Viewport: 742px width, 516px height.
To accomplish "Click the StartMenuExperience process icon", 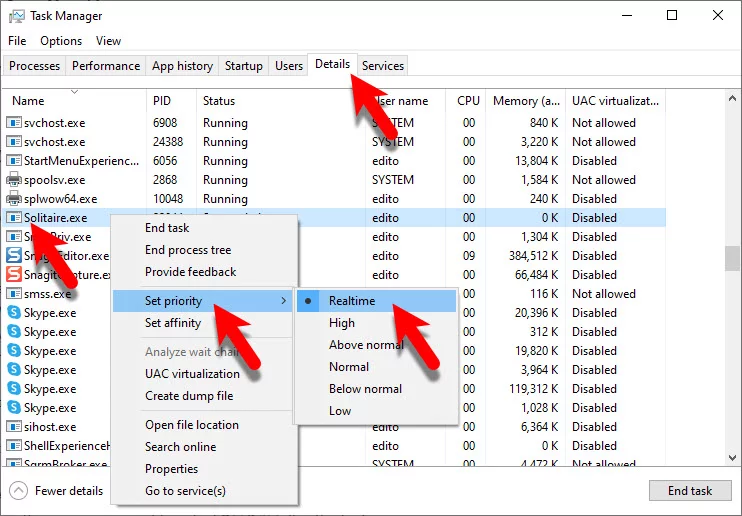I will 14,161.
